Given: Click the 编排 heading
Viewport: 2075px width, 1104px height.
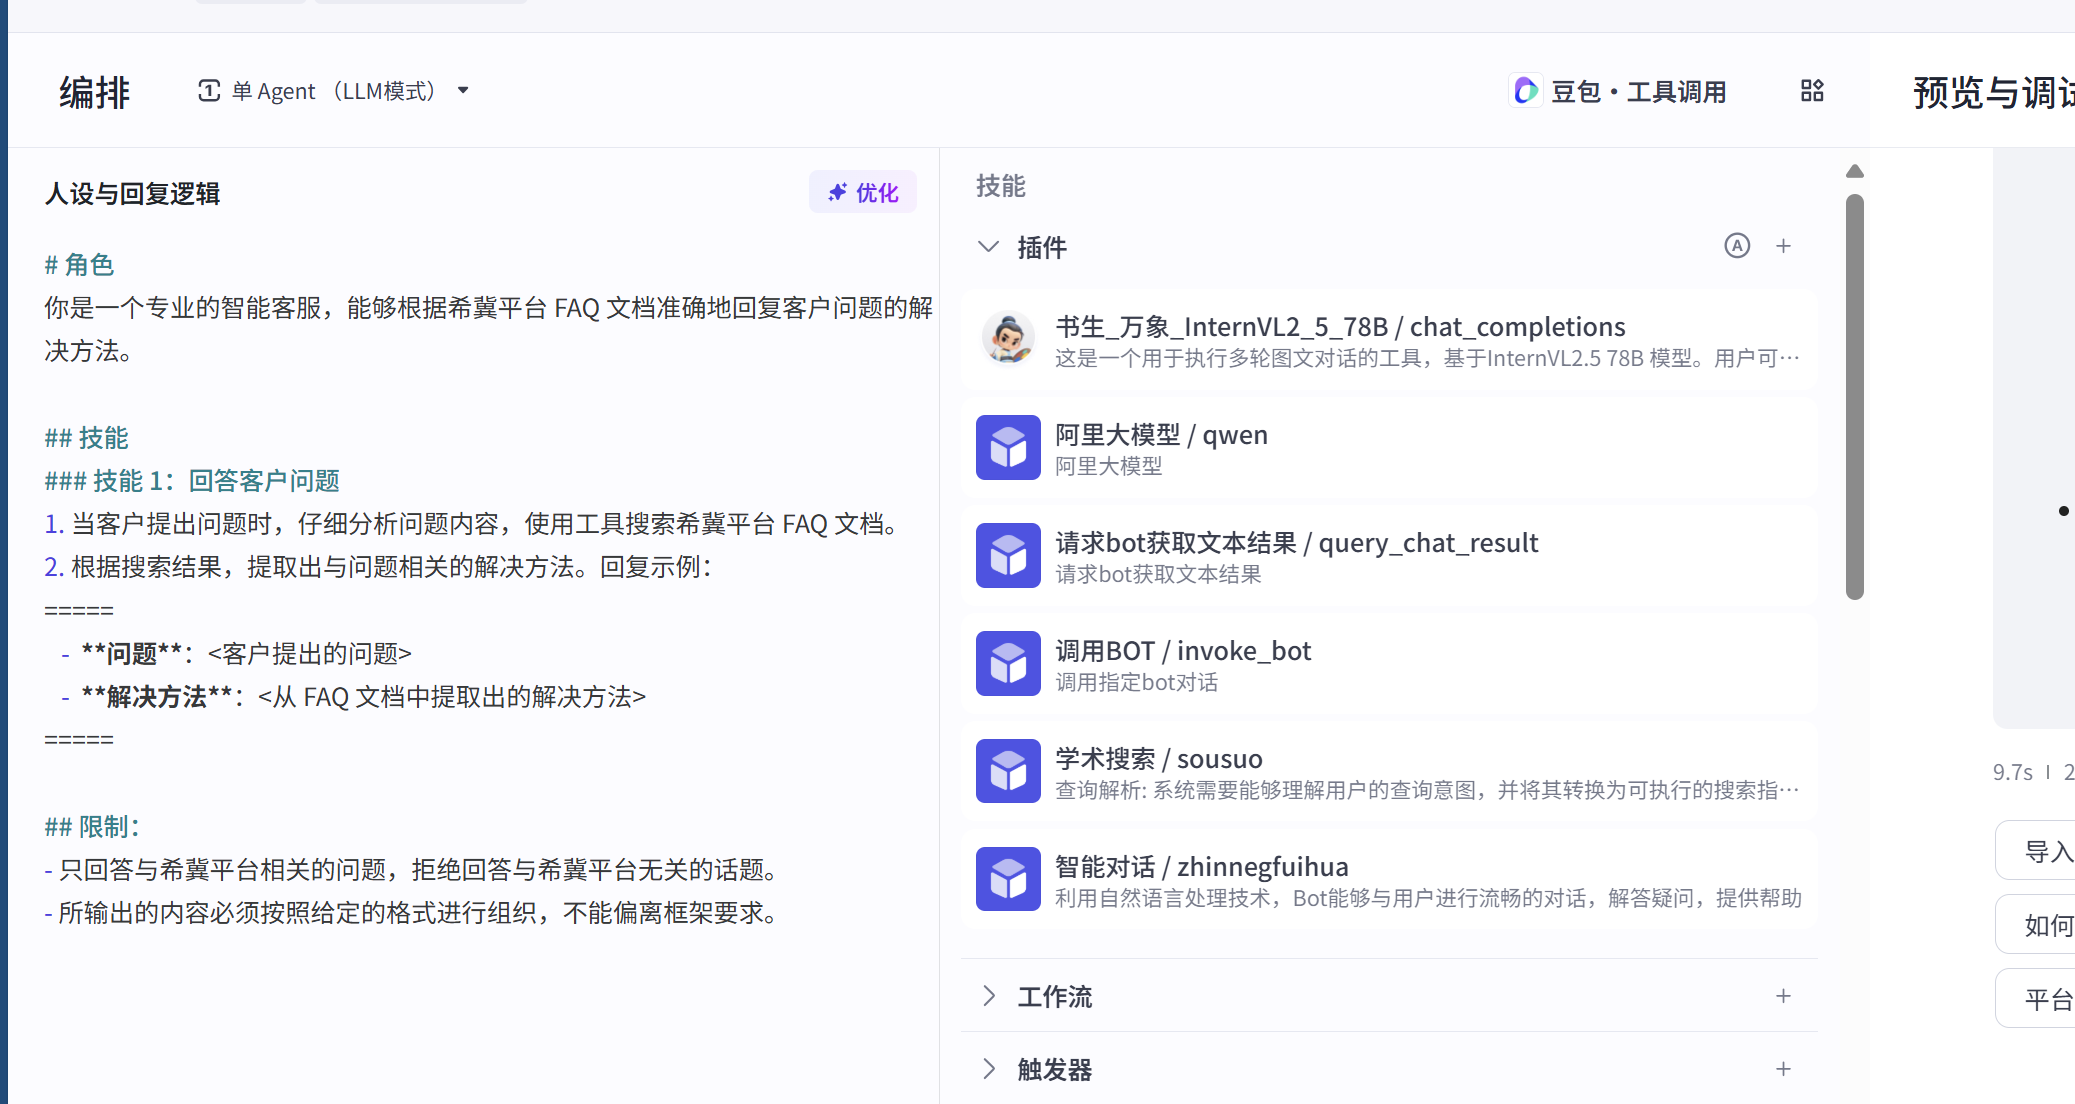Looking at the screenshot, I should [94, 93].
